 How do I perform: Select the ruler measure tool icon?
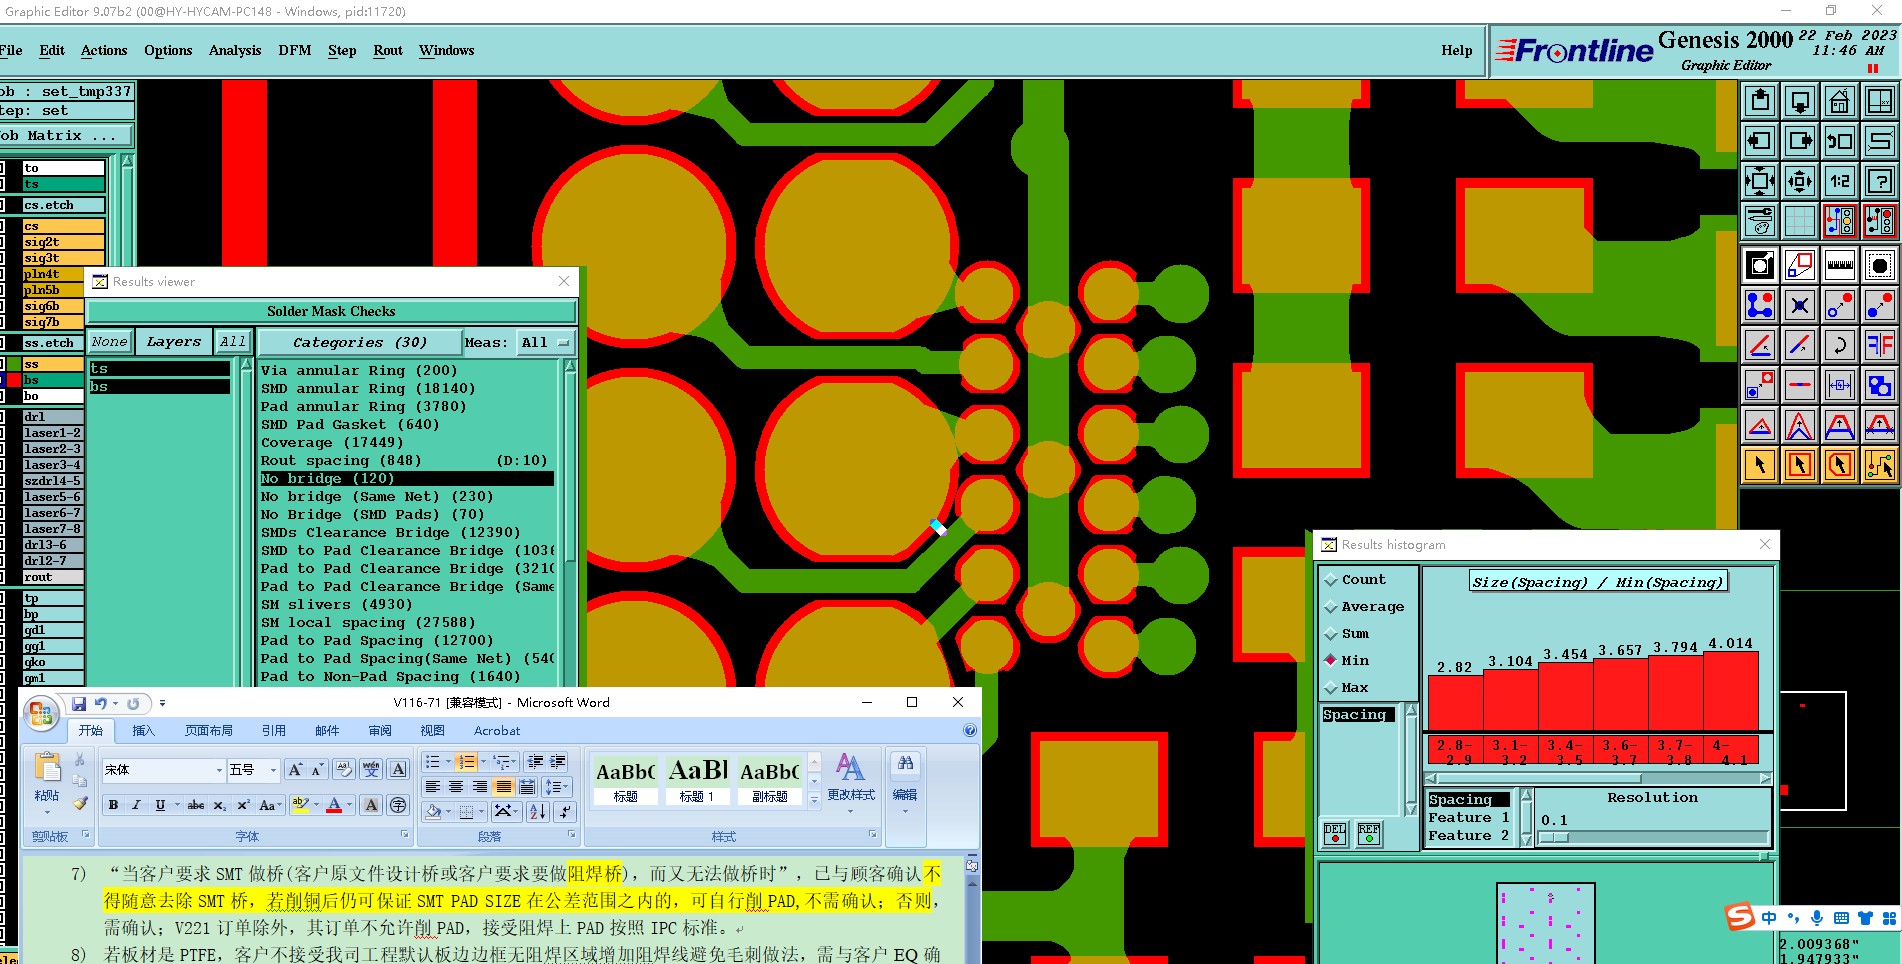pos(1839,265)
